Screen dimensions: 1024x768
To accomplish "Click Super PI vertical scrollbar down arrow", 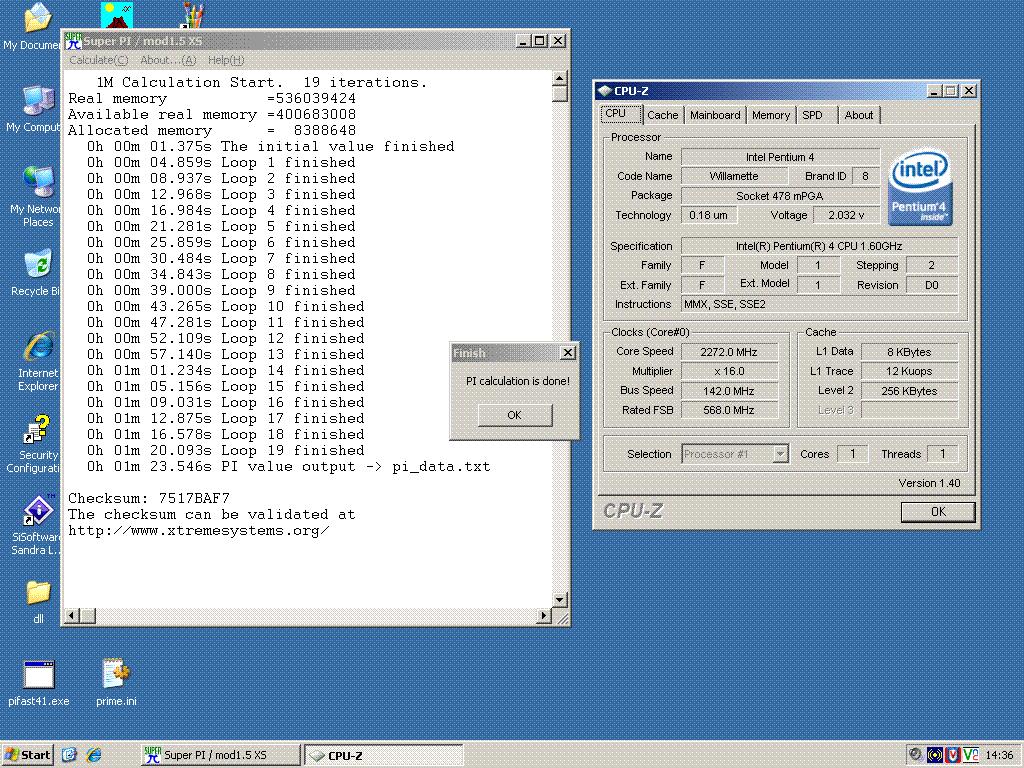I will tap(560, 600).
